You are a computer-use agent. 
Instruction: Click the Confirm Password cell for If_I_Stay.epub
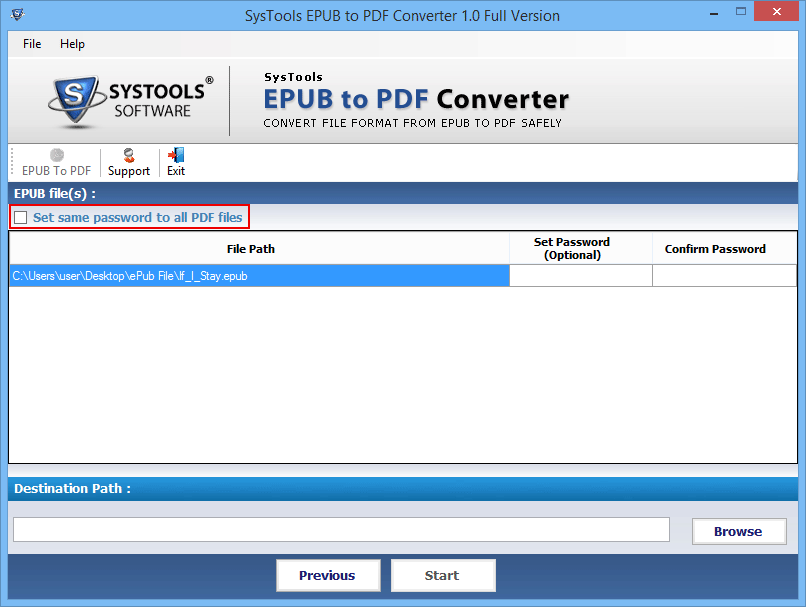724,276
